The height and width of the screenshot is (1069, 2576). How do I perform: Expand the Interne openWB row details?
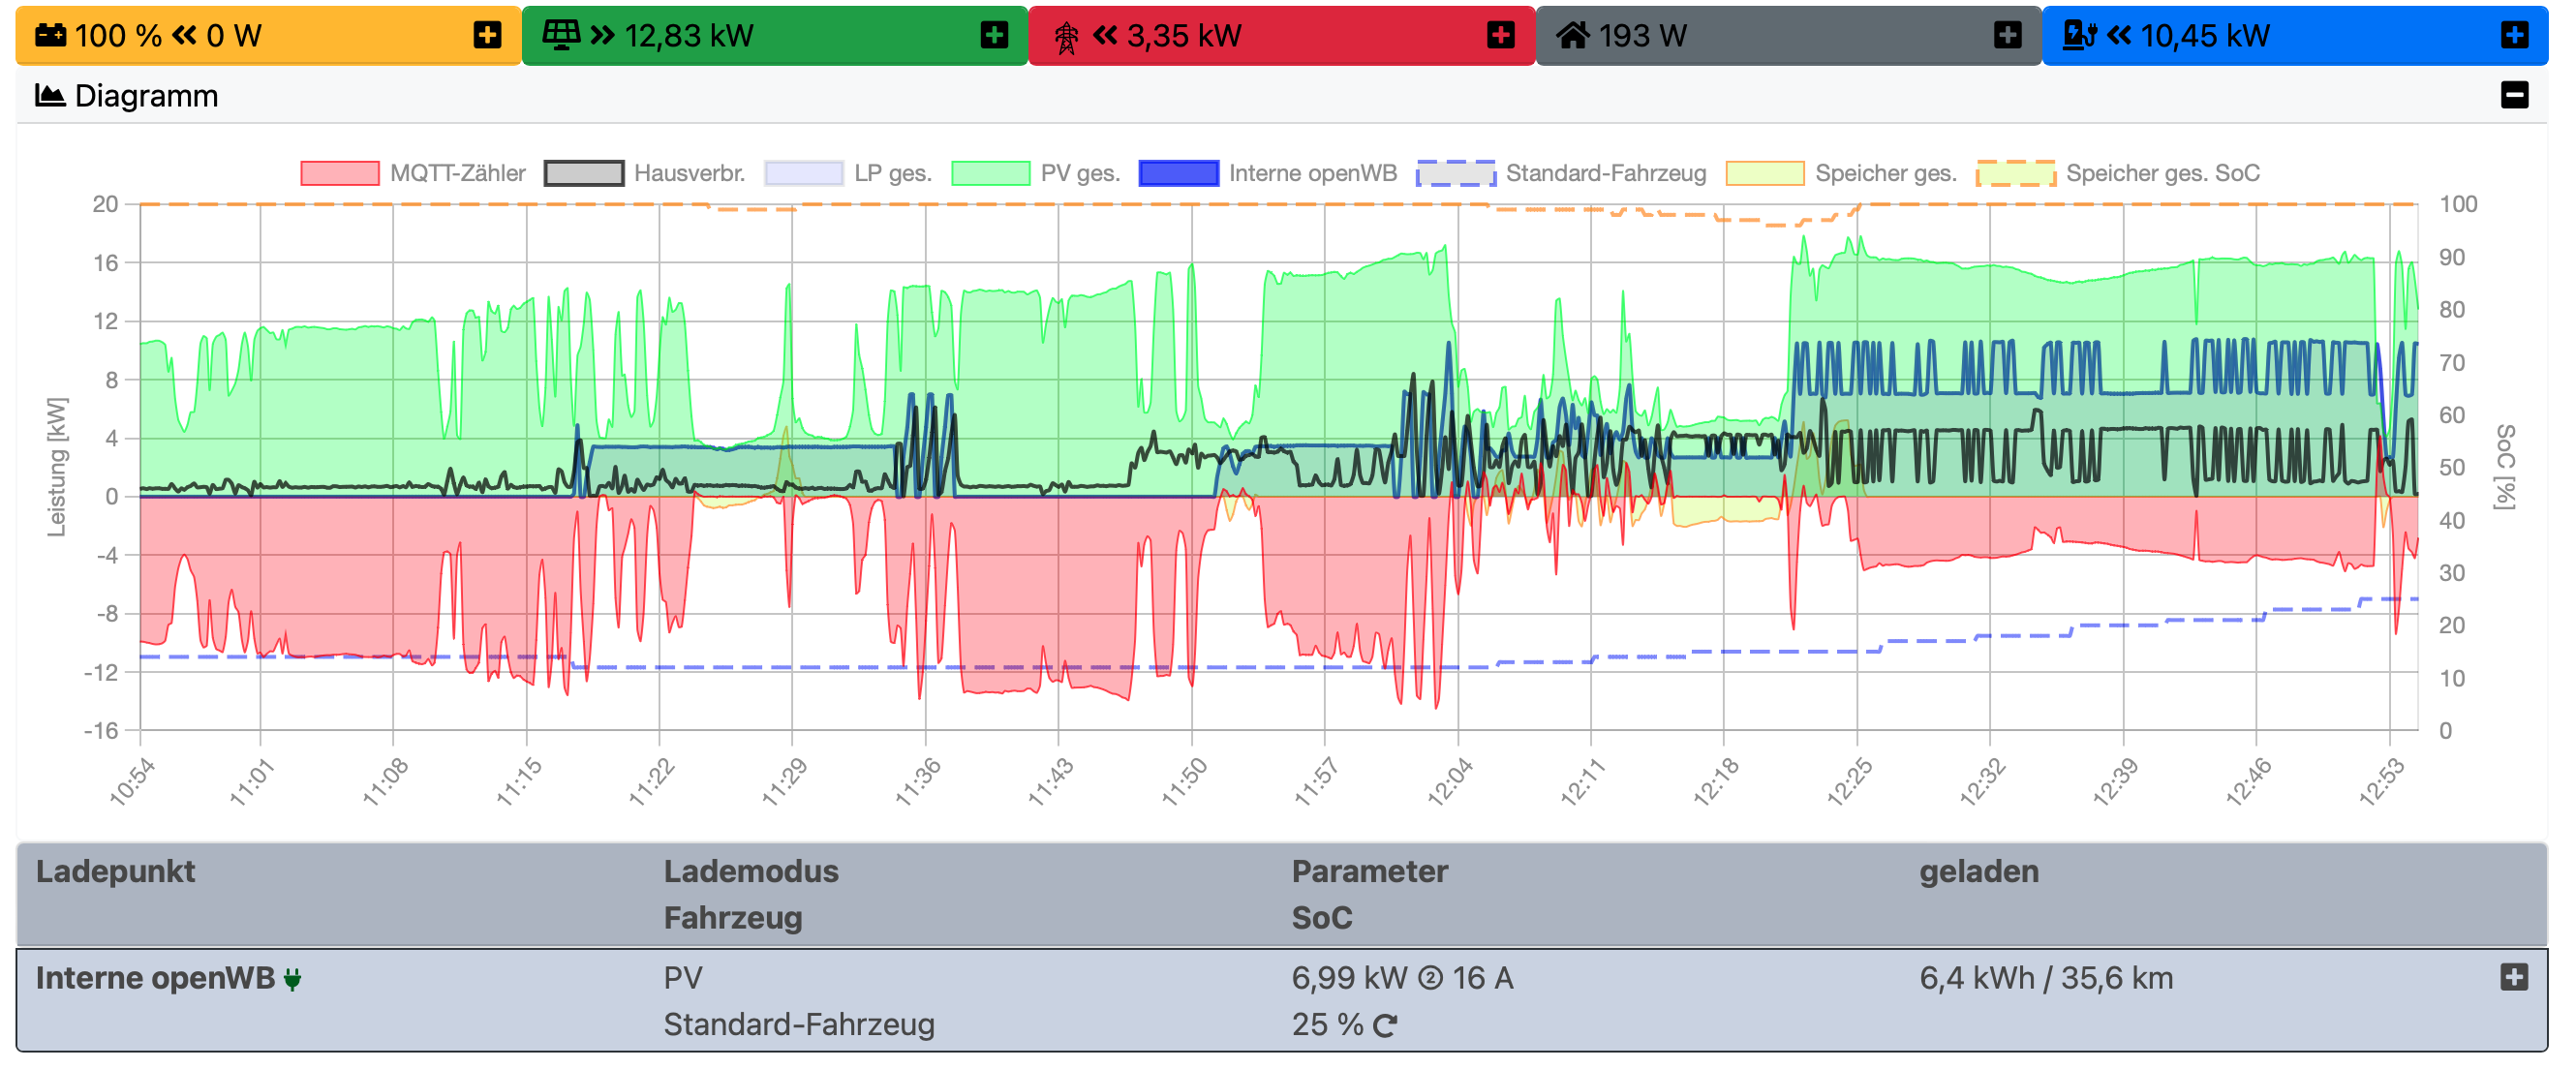coord(2514,977)
